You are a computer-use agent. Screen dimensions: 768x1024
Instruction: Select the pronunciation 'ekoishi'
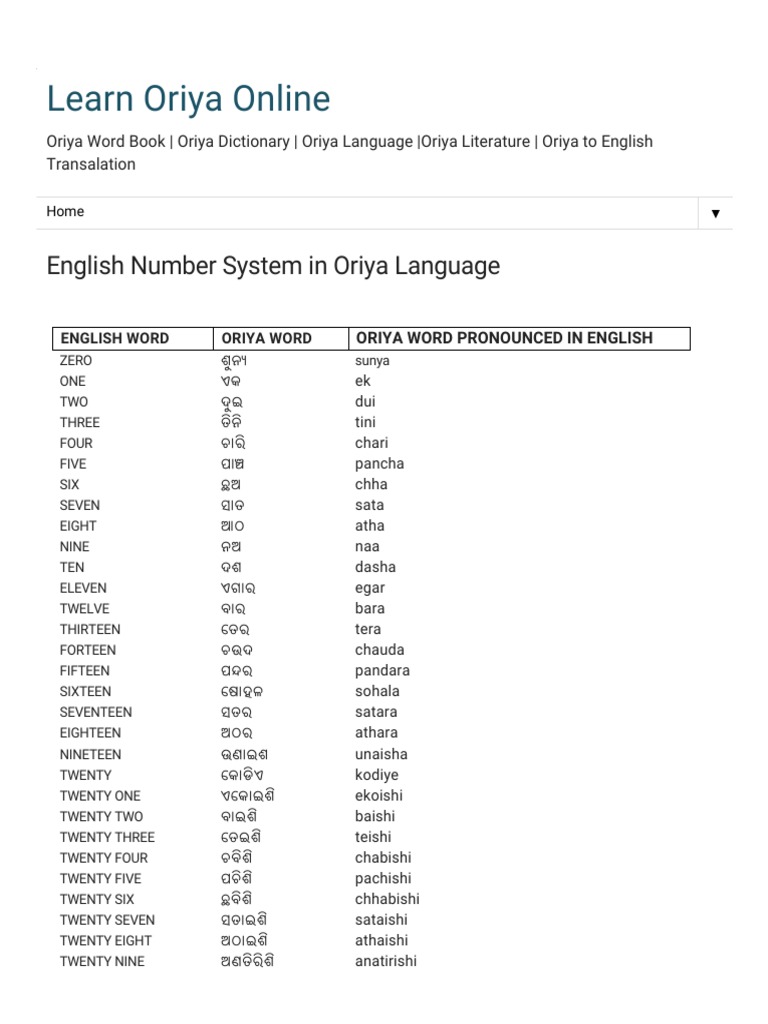379,795
